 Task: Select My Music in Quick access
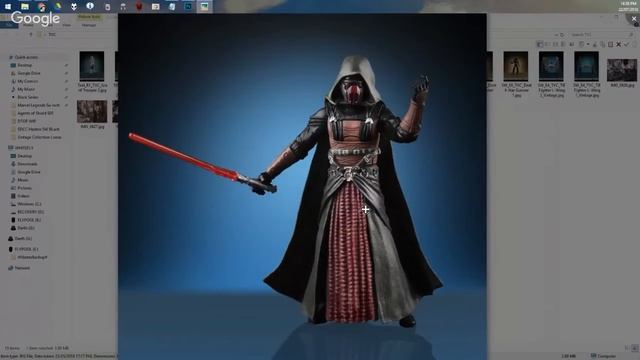[26, 89]
